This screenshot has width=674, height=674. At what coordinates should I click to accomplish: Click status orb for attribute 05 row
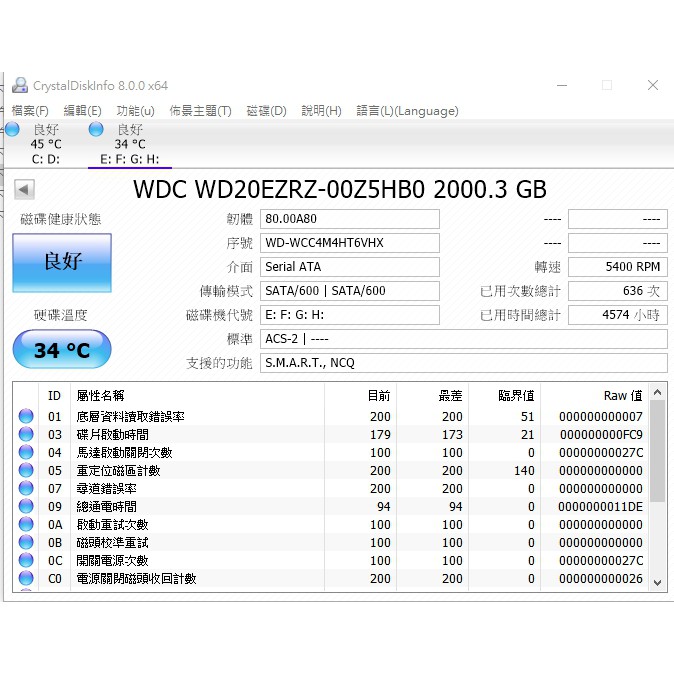click(x=26, y=471)
